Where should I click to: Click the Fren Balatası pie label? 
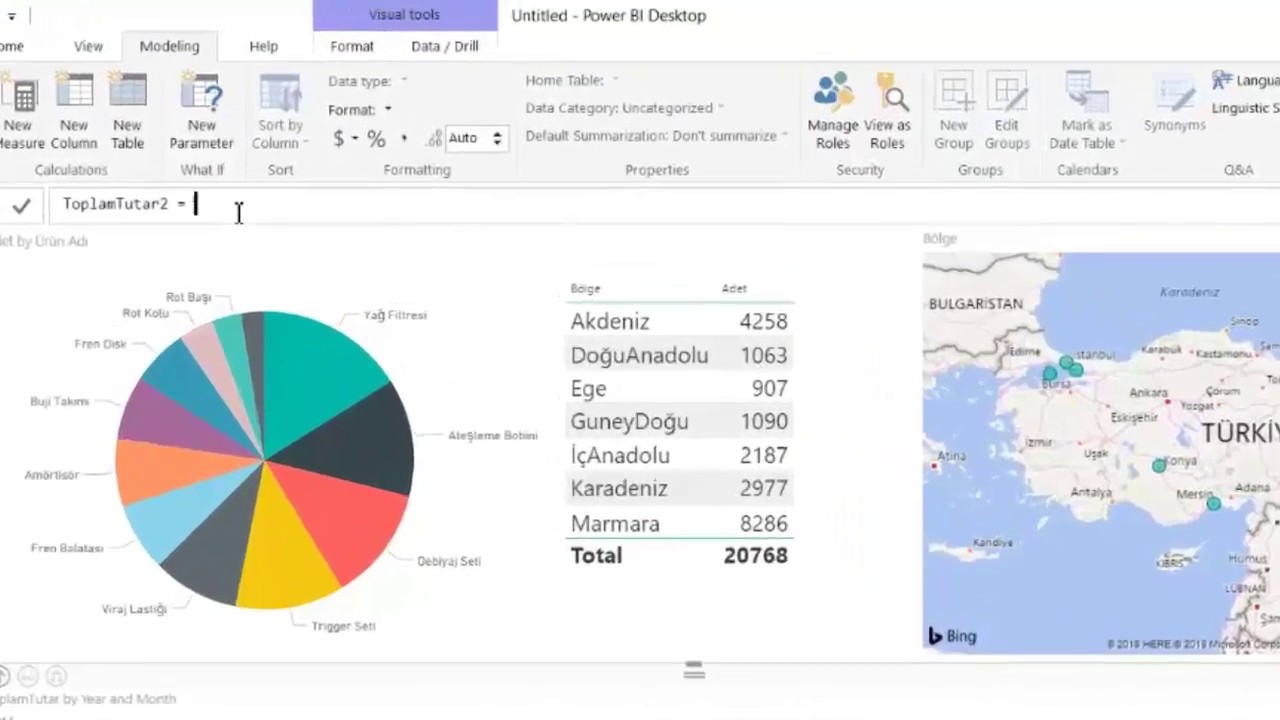click(67, 548)
